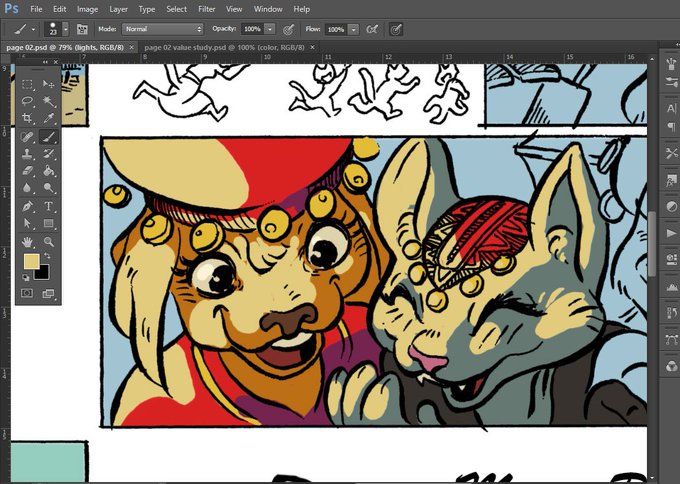Screen dimensions: 680x484
Task: Open the File menu
Action: click(36, 9)
